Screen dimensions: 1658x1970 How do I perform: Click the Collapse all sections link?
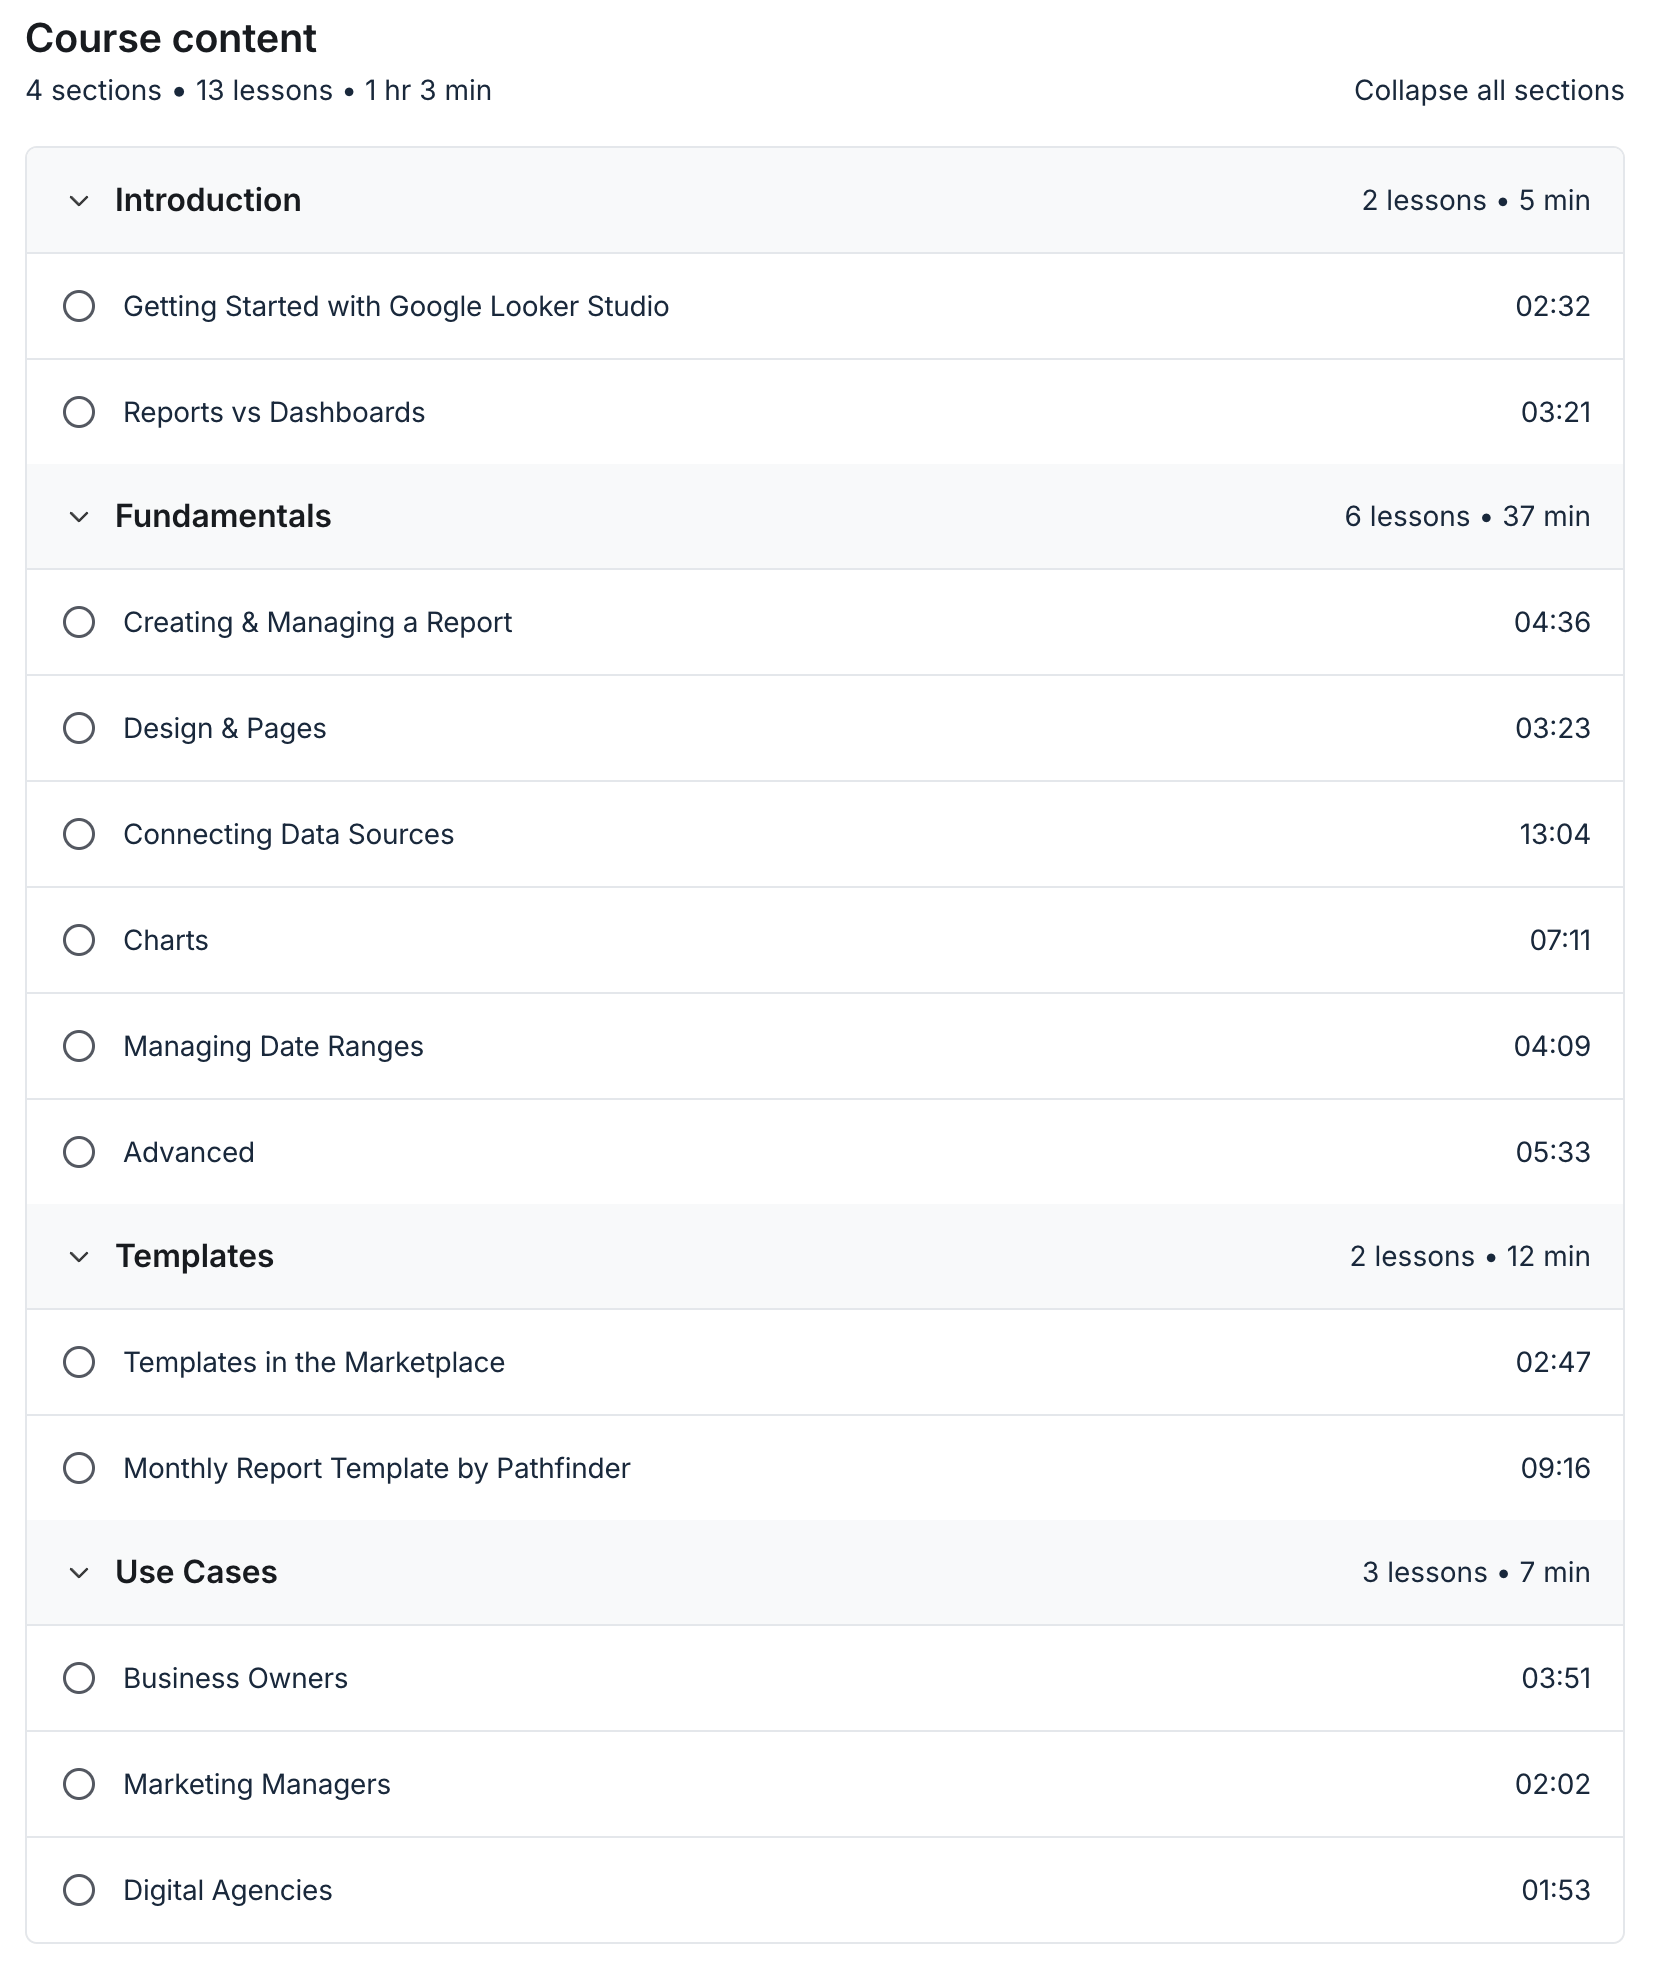point(1489,90)
